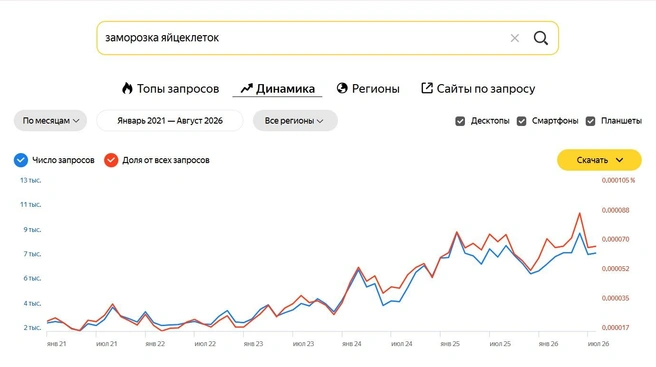The height and width of the screenshot is (367, 656).
Task: Click the 0,000070 right axis label
Action: [615, 239]
